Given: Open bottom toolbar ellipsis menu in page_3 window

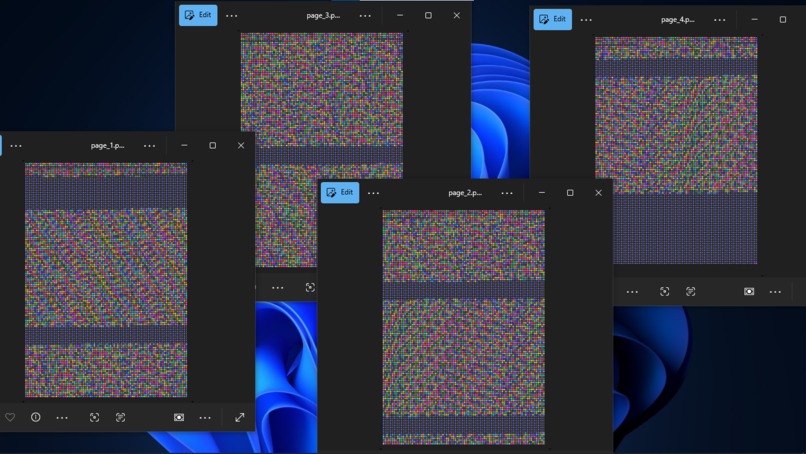Looking at the screenshot, I should tap(278, 287).
